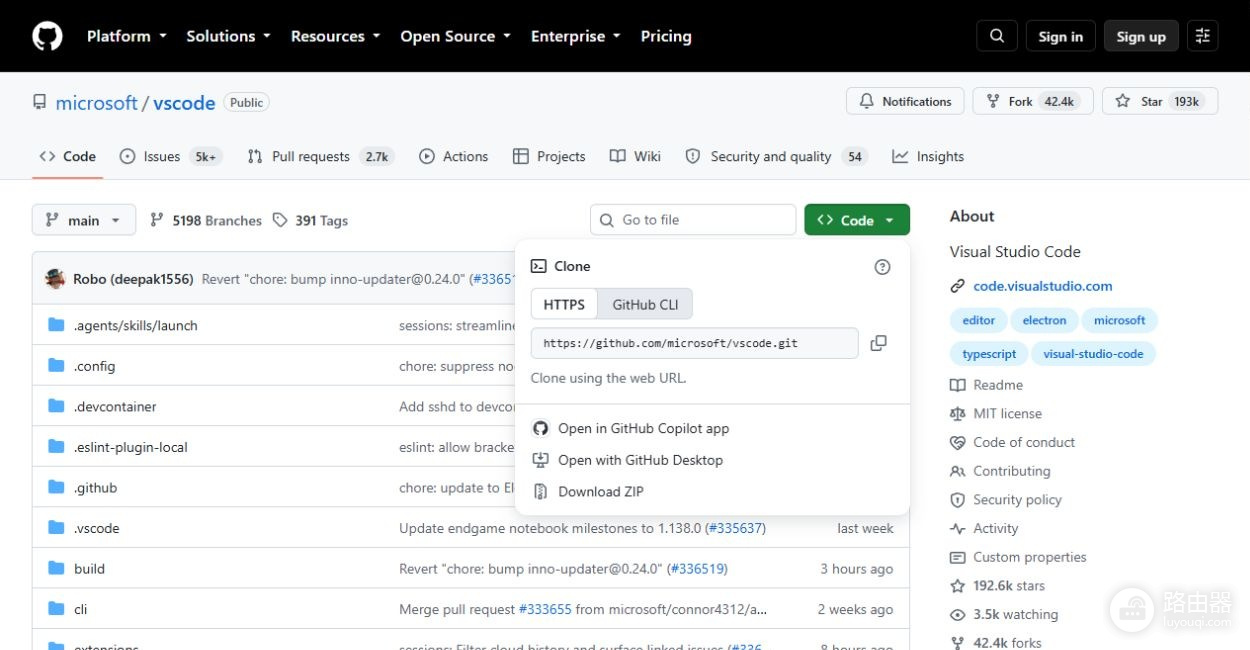Expand the Open Source menu
Screen dimensions: 1250x650
coord(455,36)
